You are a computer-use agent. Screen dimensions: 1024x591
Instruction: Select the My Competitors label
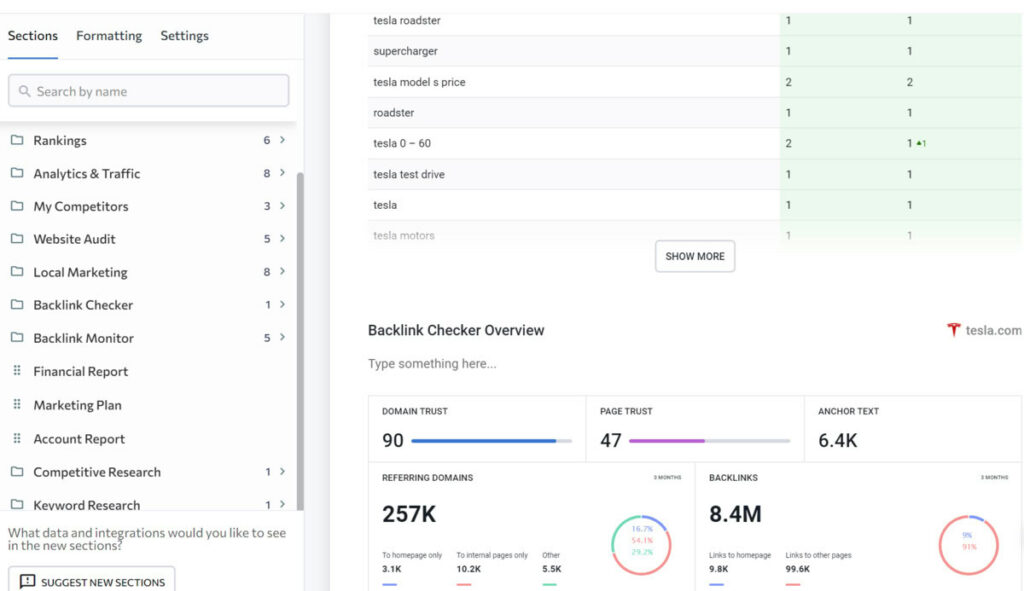[x=81, y=206]
